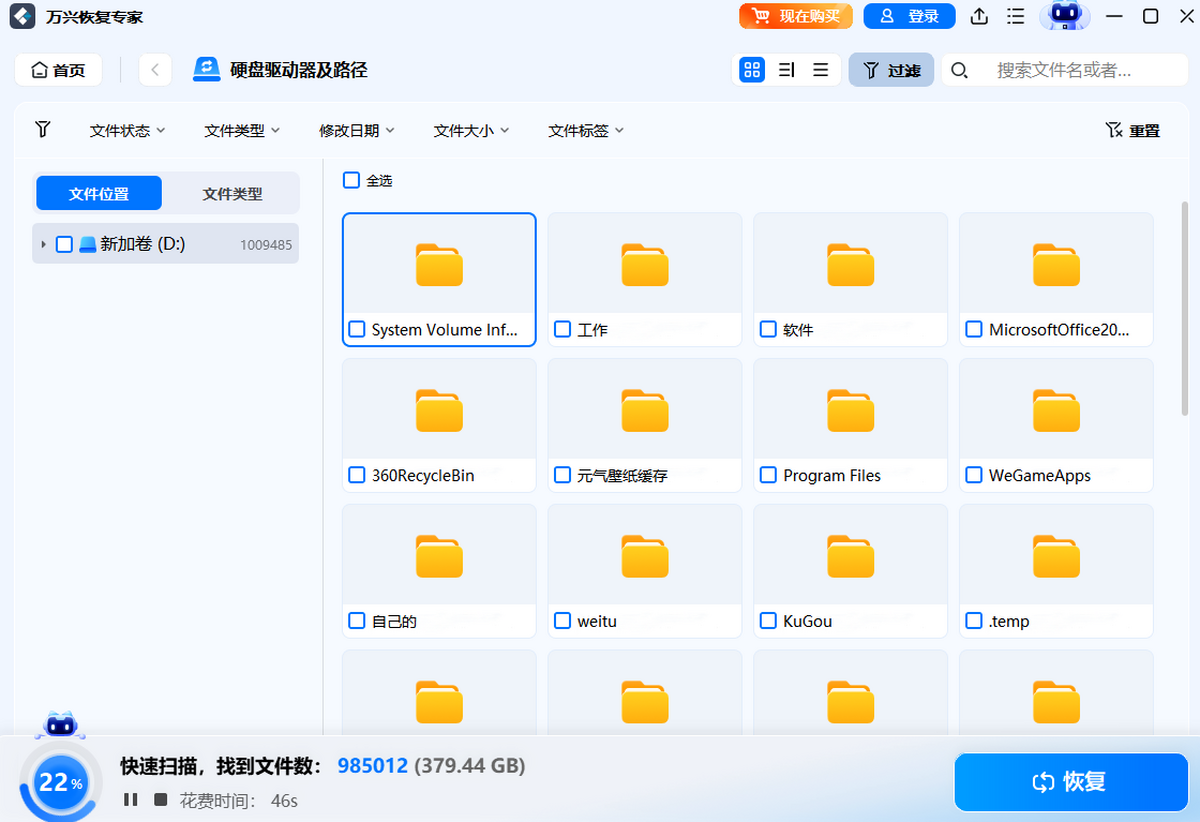Open the robot assistant icon in title bar
1200x822 pixels.
pyautogui.click(x=1064, y=16)
